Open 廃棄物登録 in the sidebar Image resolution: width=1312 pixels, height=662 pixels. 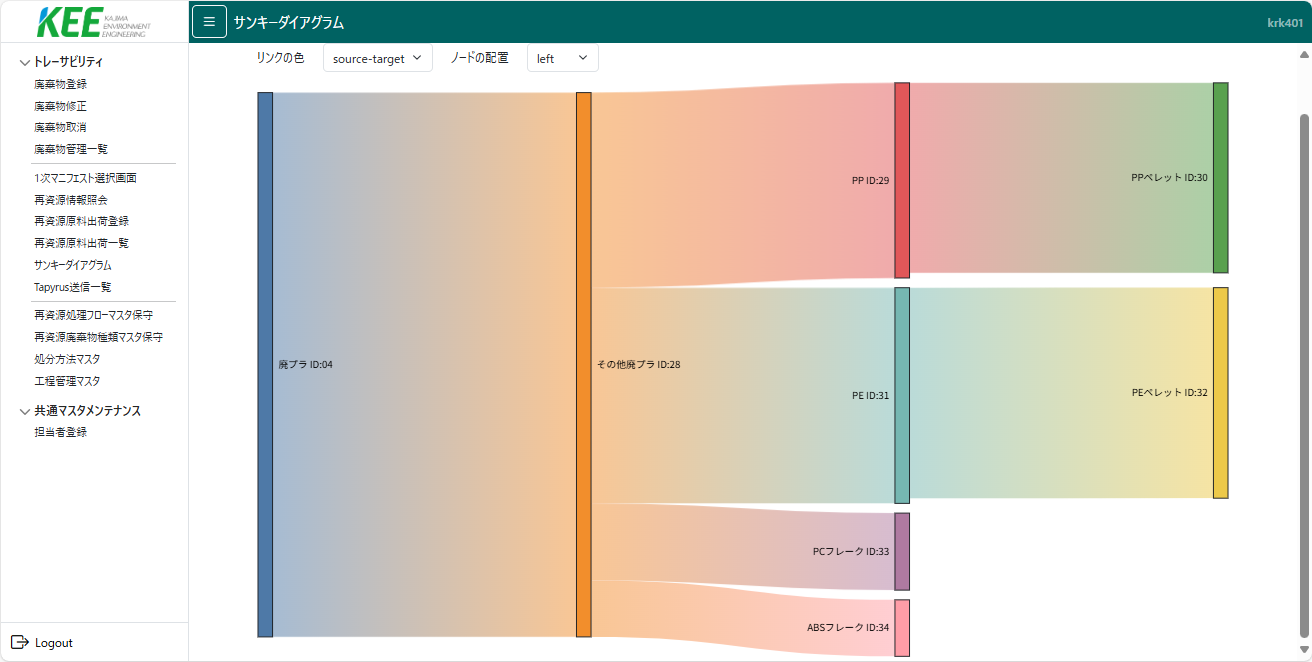60,84
